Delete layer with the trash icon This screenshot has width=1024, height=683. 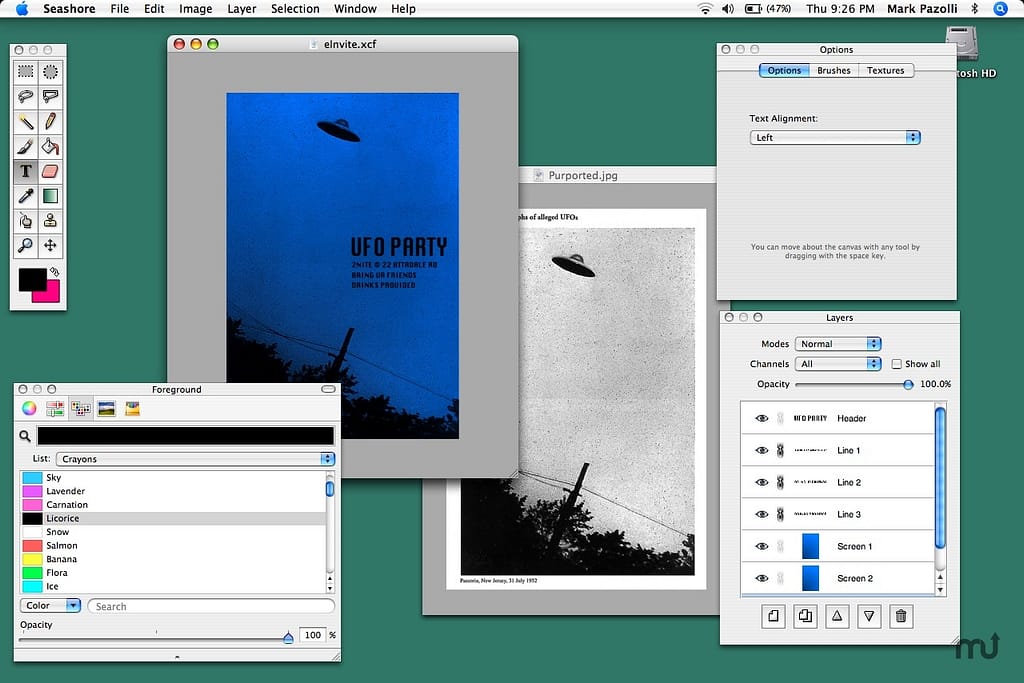pyautogui.click(x=901, y=617)
